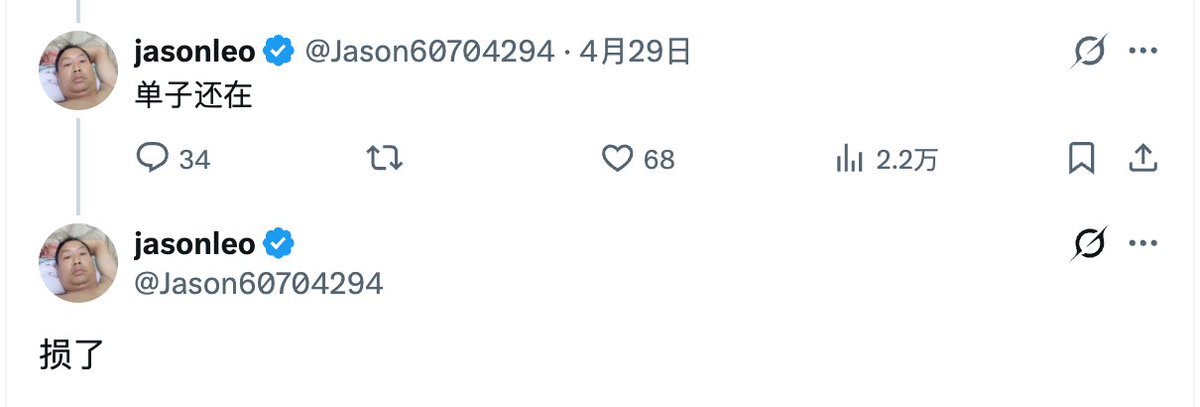Viewport: 1200px width, 407px height.
Task: Open the 4月29日 timestamp link
Action: 634,51
